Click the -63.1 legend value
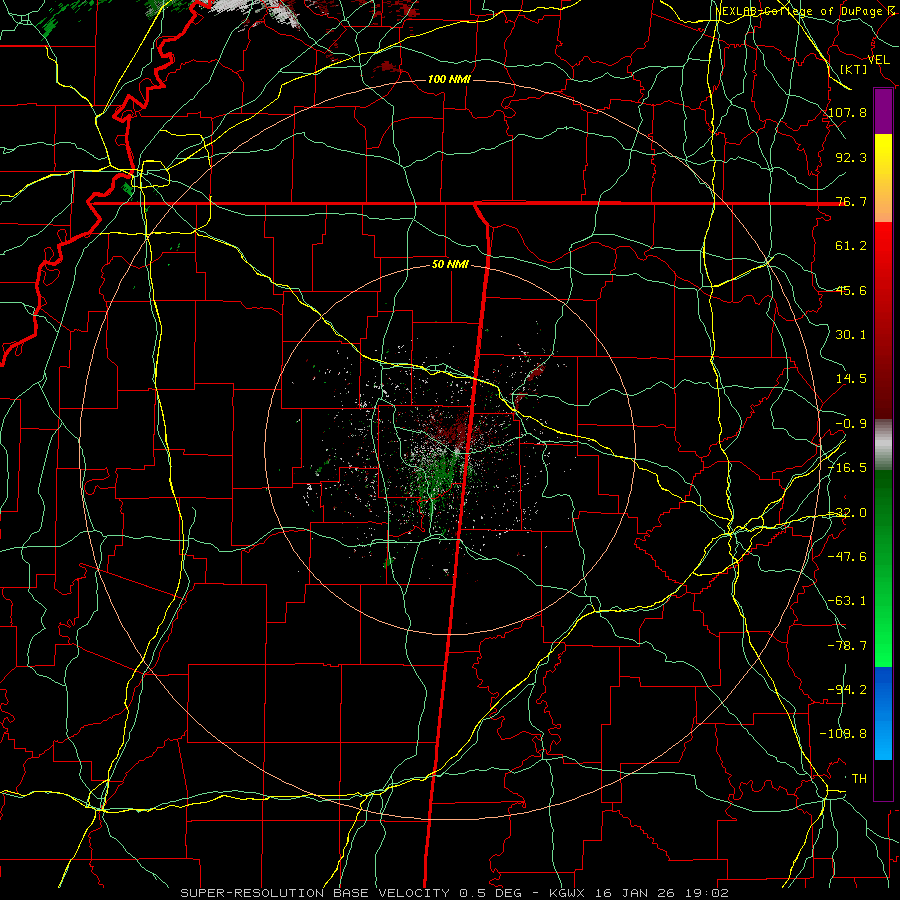This screenshot has width=900, height=900. click(848, 601)
